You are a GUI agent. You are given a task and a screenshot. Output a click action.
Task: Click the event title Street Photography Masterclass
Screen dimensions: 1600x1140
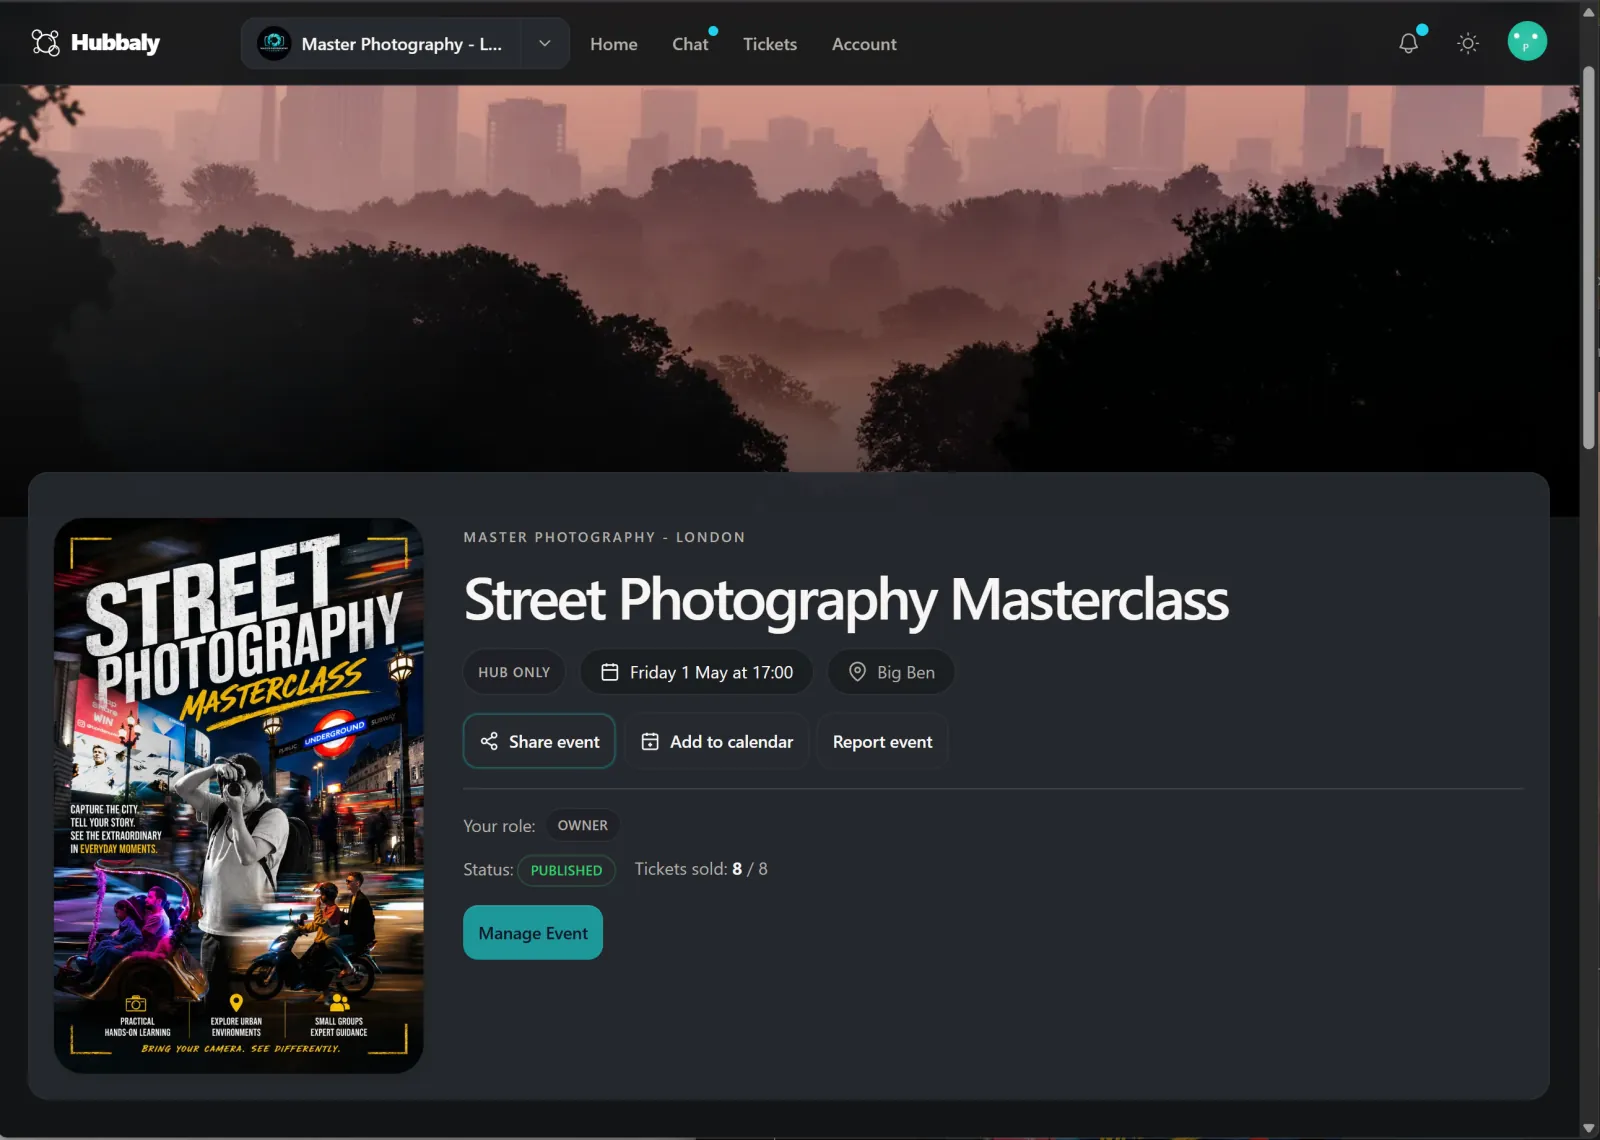pyautogui.click(x=846, y=600)
